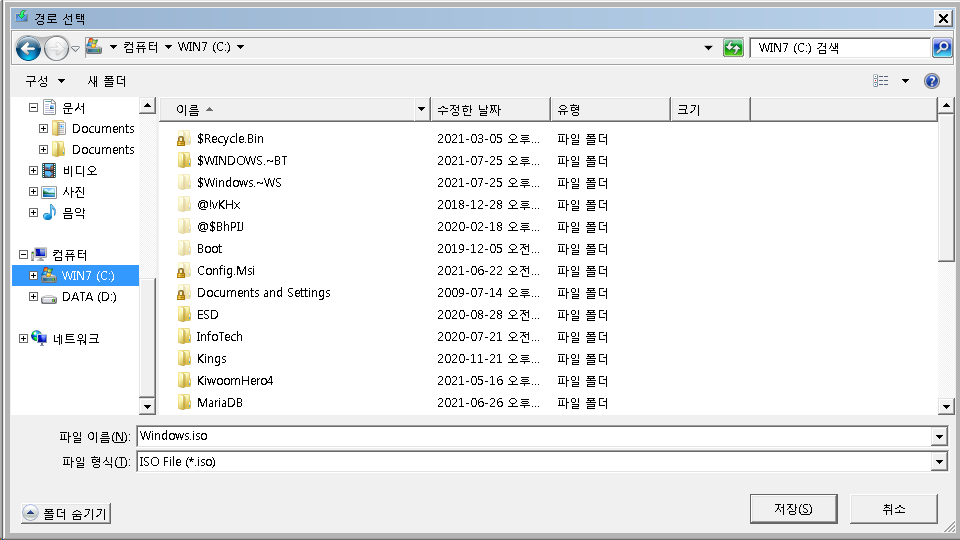This screenshot has width=960, height=540.
Task: Sort by the 유형 column header
Action: 610,110
